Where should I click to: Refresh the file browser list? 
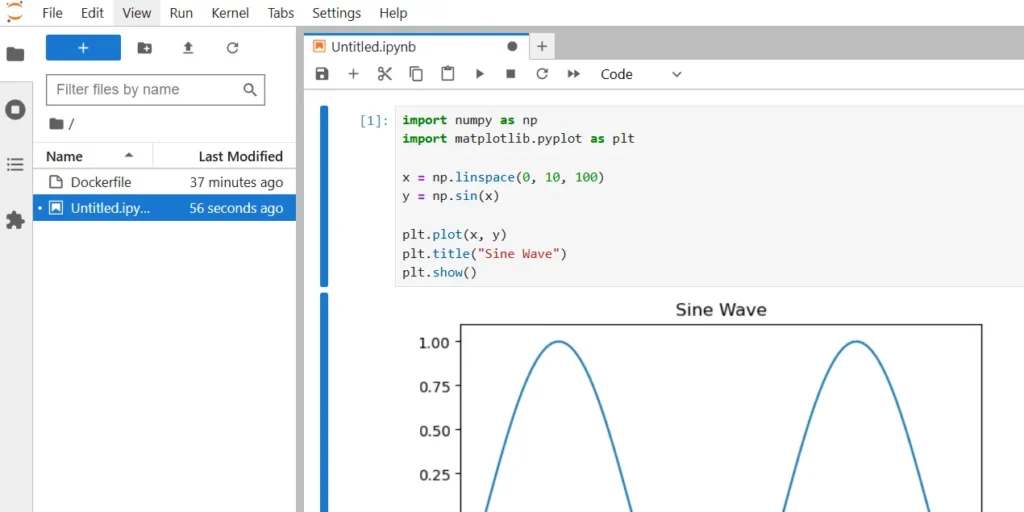pos(232,48)
